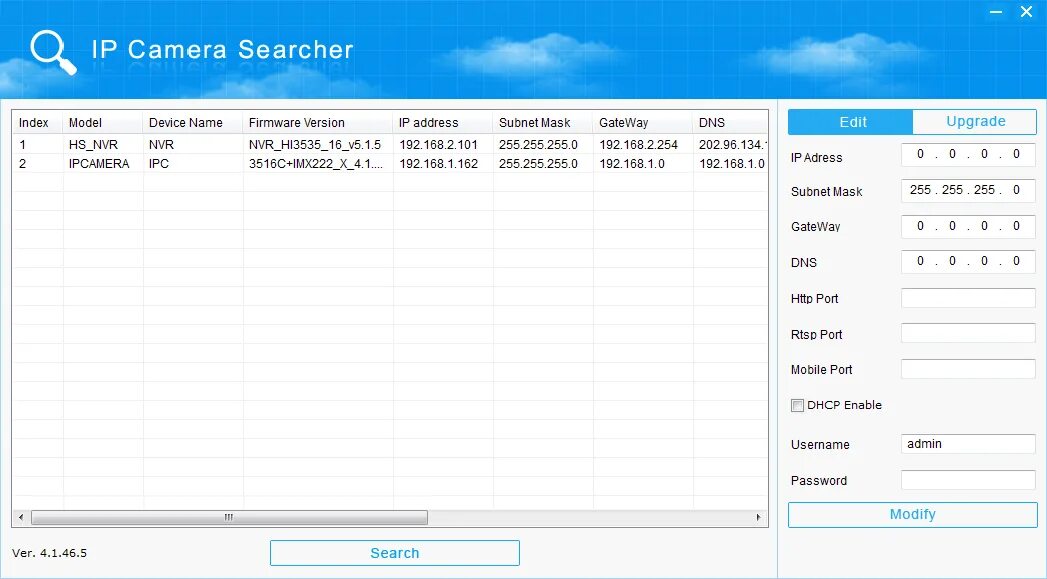Sort by DNS column header
Image resolution: width=1047 pixels, height=579 pixels.
(x=730, y=123)
